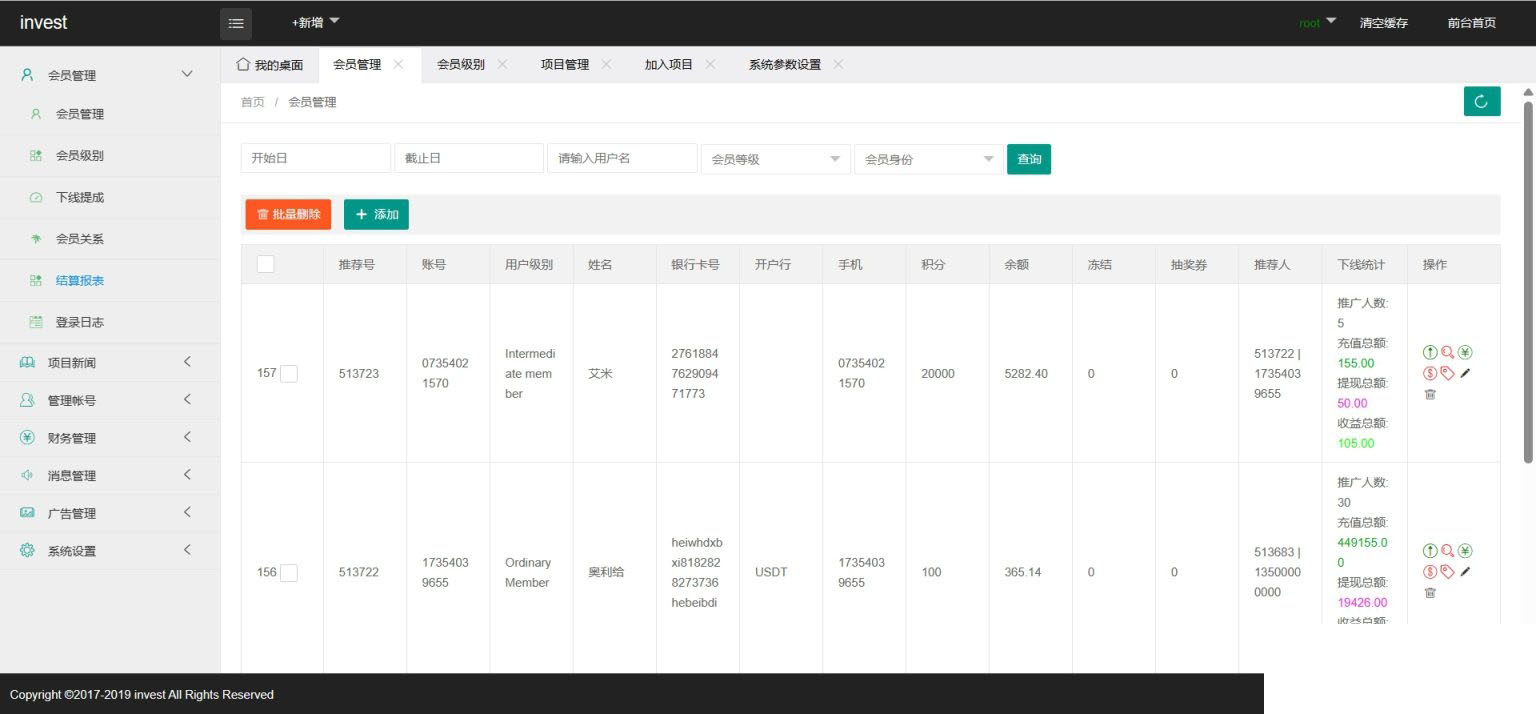Click the 查询 search button
This screenshot has width=1536, height=714.
(x=1028, y=159)
